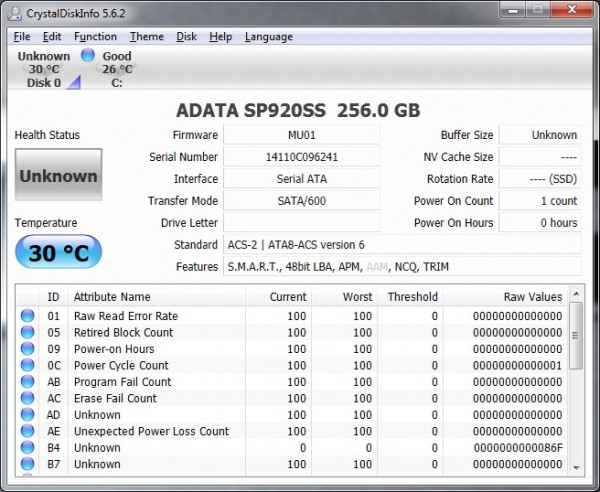Click the Power On Count field 1 count

[540, 200]
